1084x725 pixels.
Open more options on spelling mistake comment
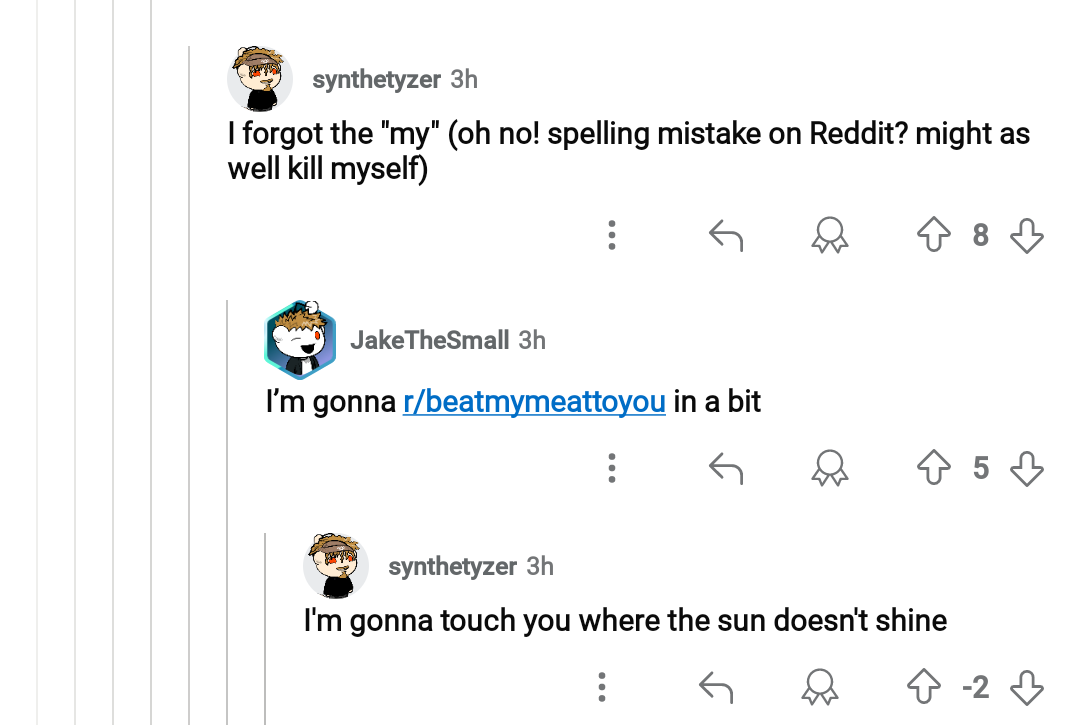coord(612,236)
